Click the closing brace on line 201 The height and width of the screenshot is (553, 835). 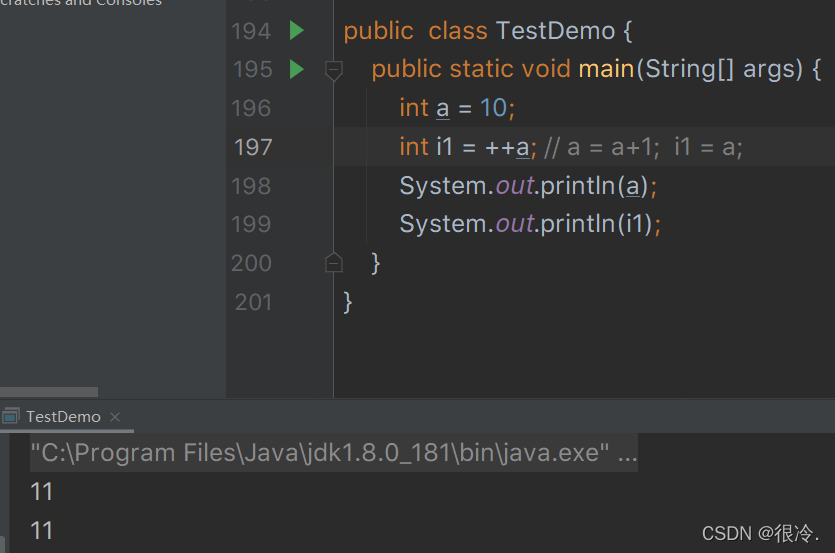tap(348, 302)
